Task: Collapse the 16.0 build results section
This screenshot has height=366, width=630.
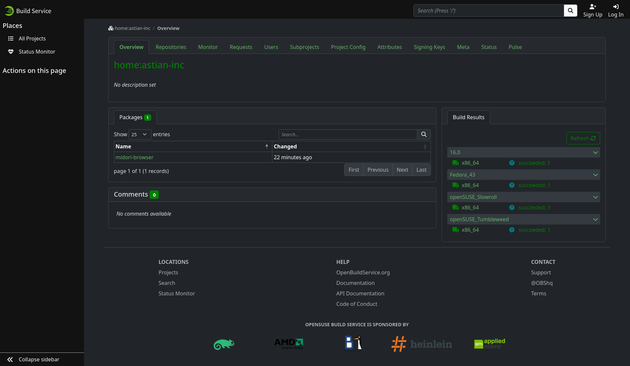Action: point(595,153)
